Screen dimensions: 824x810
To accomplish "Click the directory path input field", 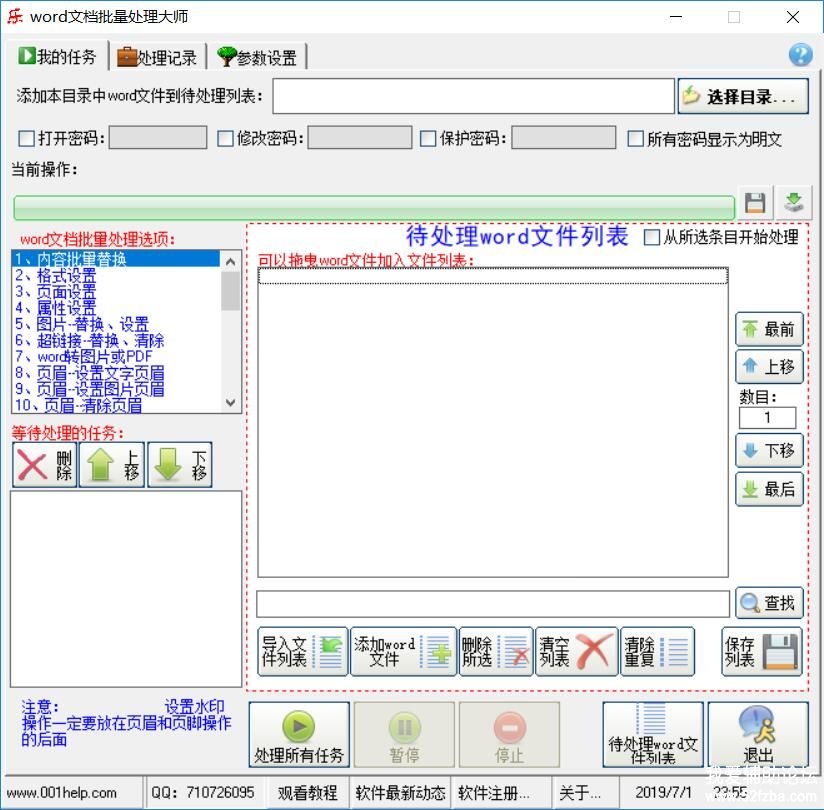I will tap(473, 97).
